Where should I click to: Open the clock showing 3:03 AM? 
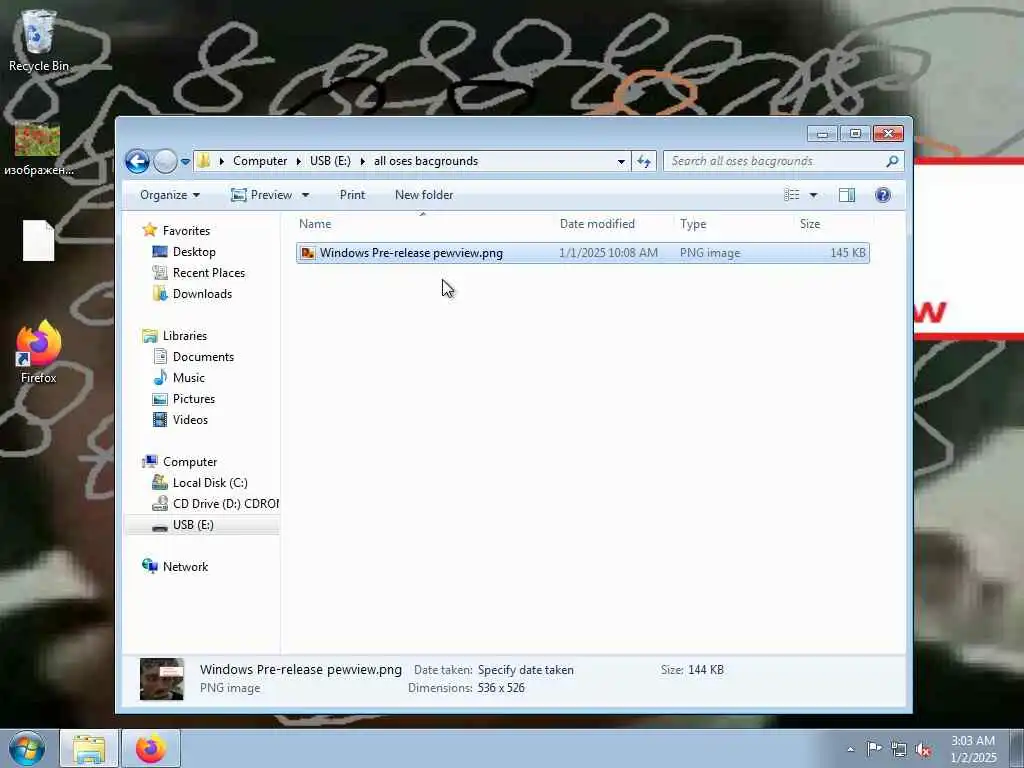coord(973,749)
